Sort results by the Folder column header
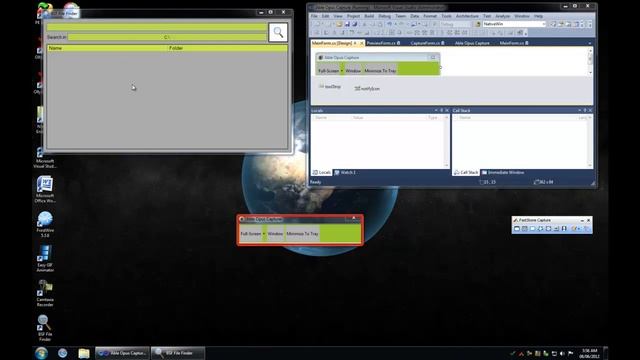The height and width of the screenshot is (360, 640). click(227, 48)
